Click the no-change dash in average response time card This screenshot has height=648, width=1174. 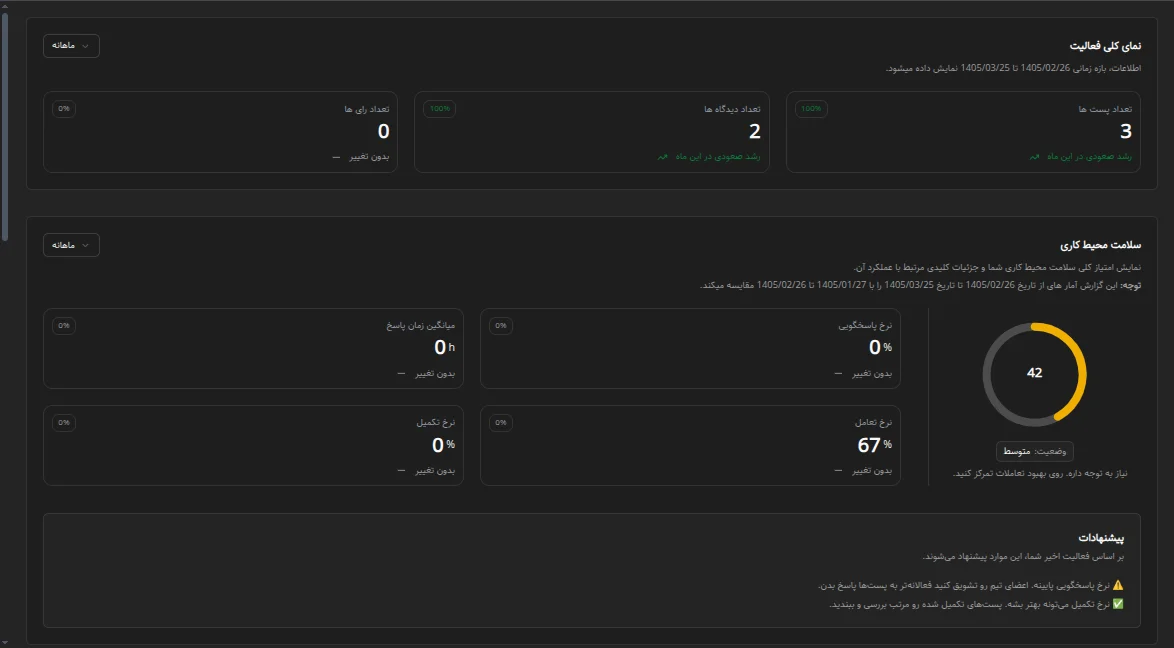click(401, 373)
